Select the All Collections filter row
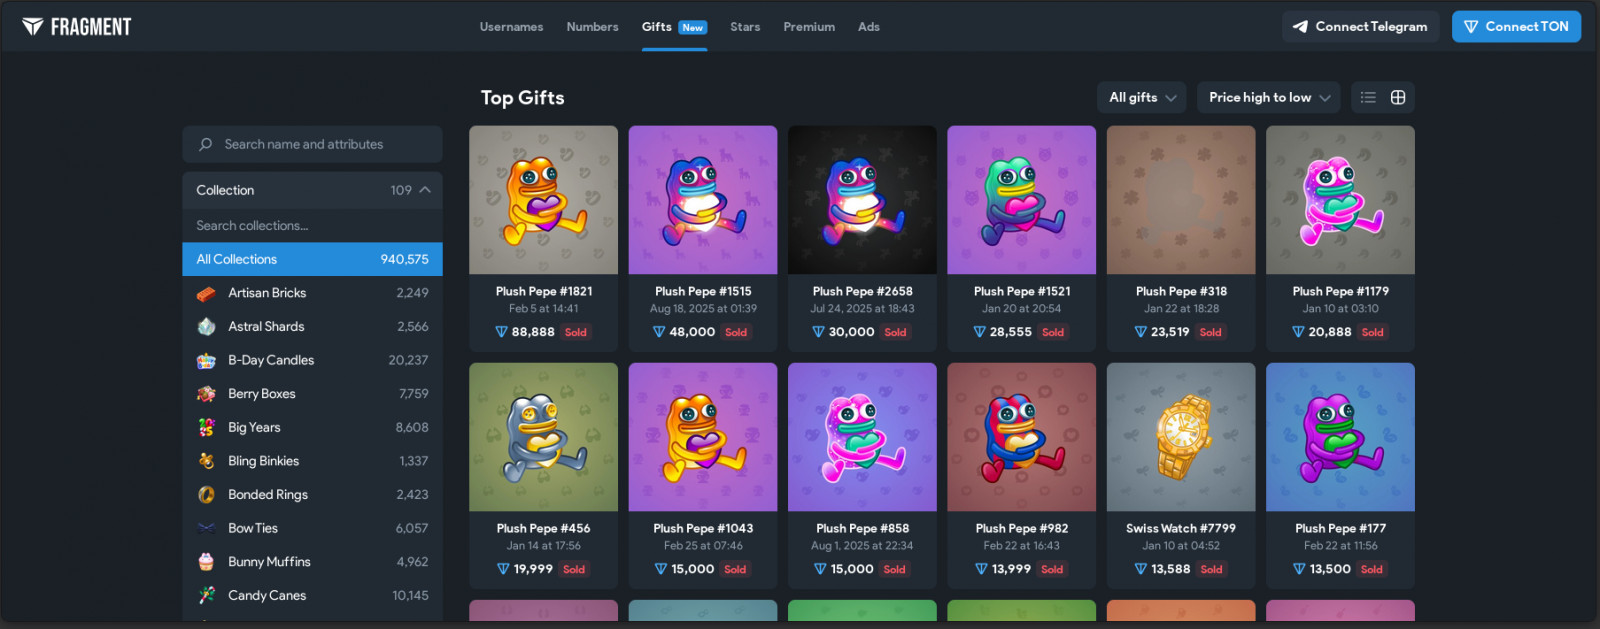The height and width of the screenshot is (629, 1600). point(312,259)
